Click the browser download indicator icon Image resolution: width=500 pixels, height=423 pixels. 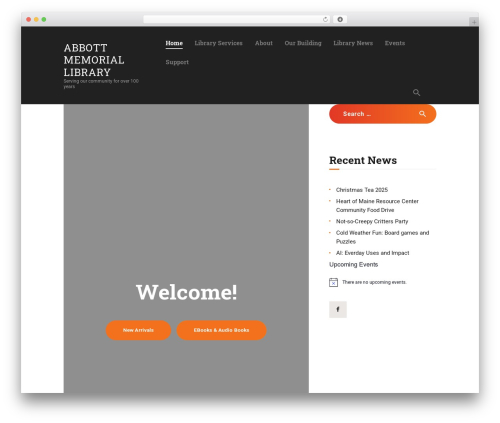click(x=340, y=19)
